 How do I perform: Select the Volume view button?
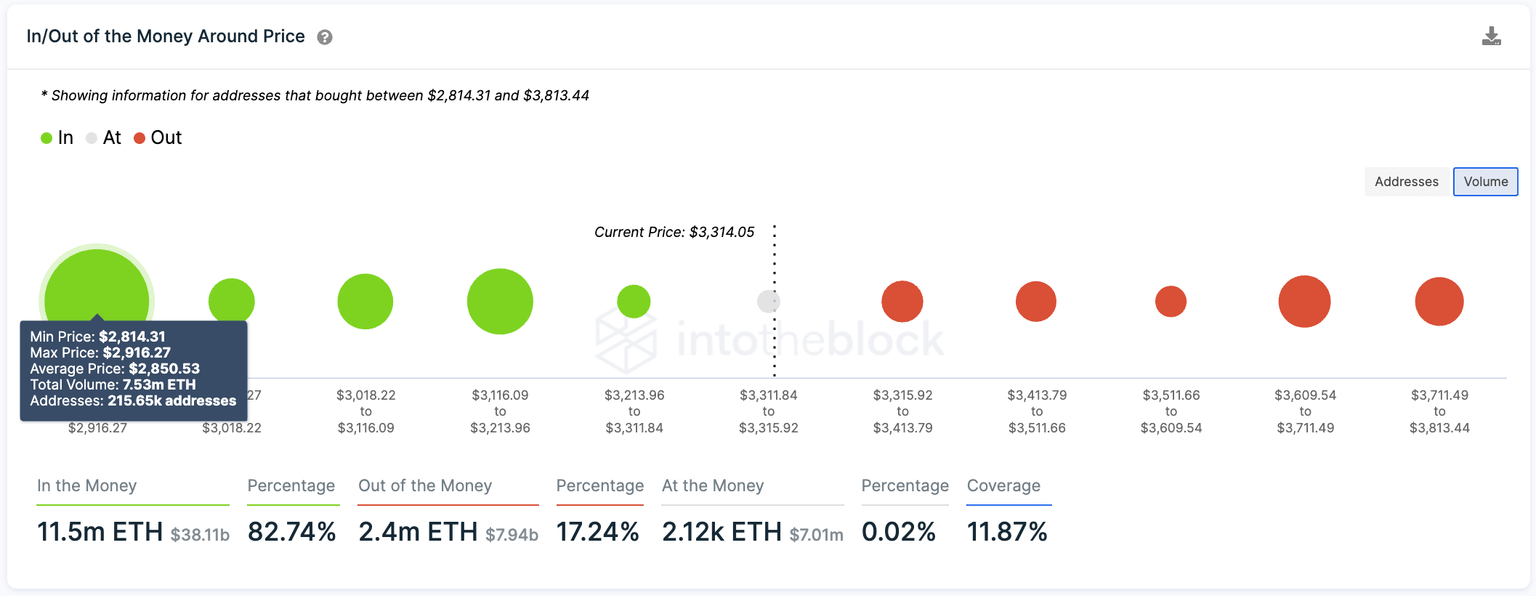pos(1485,182)
